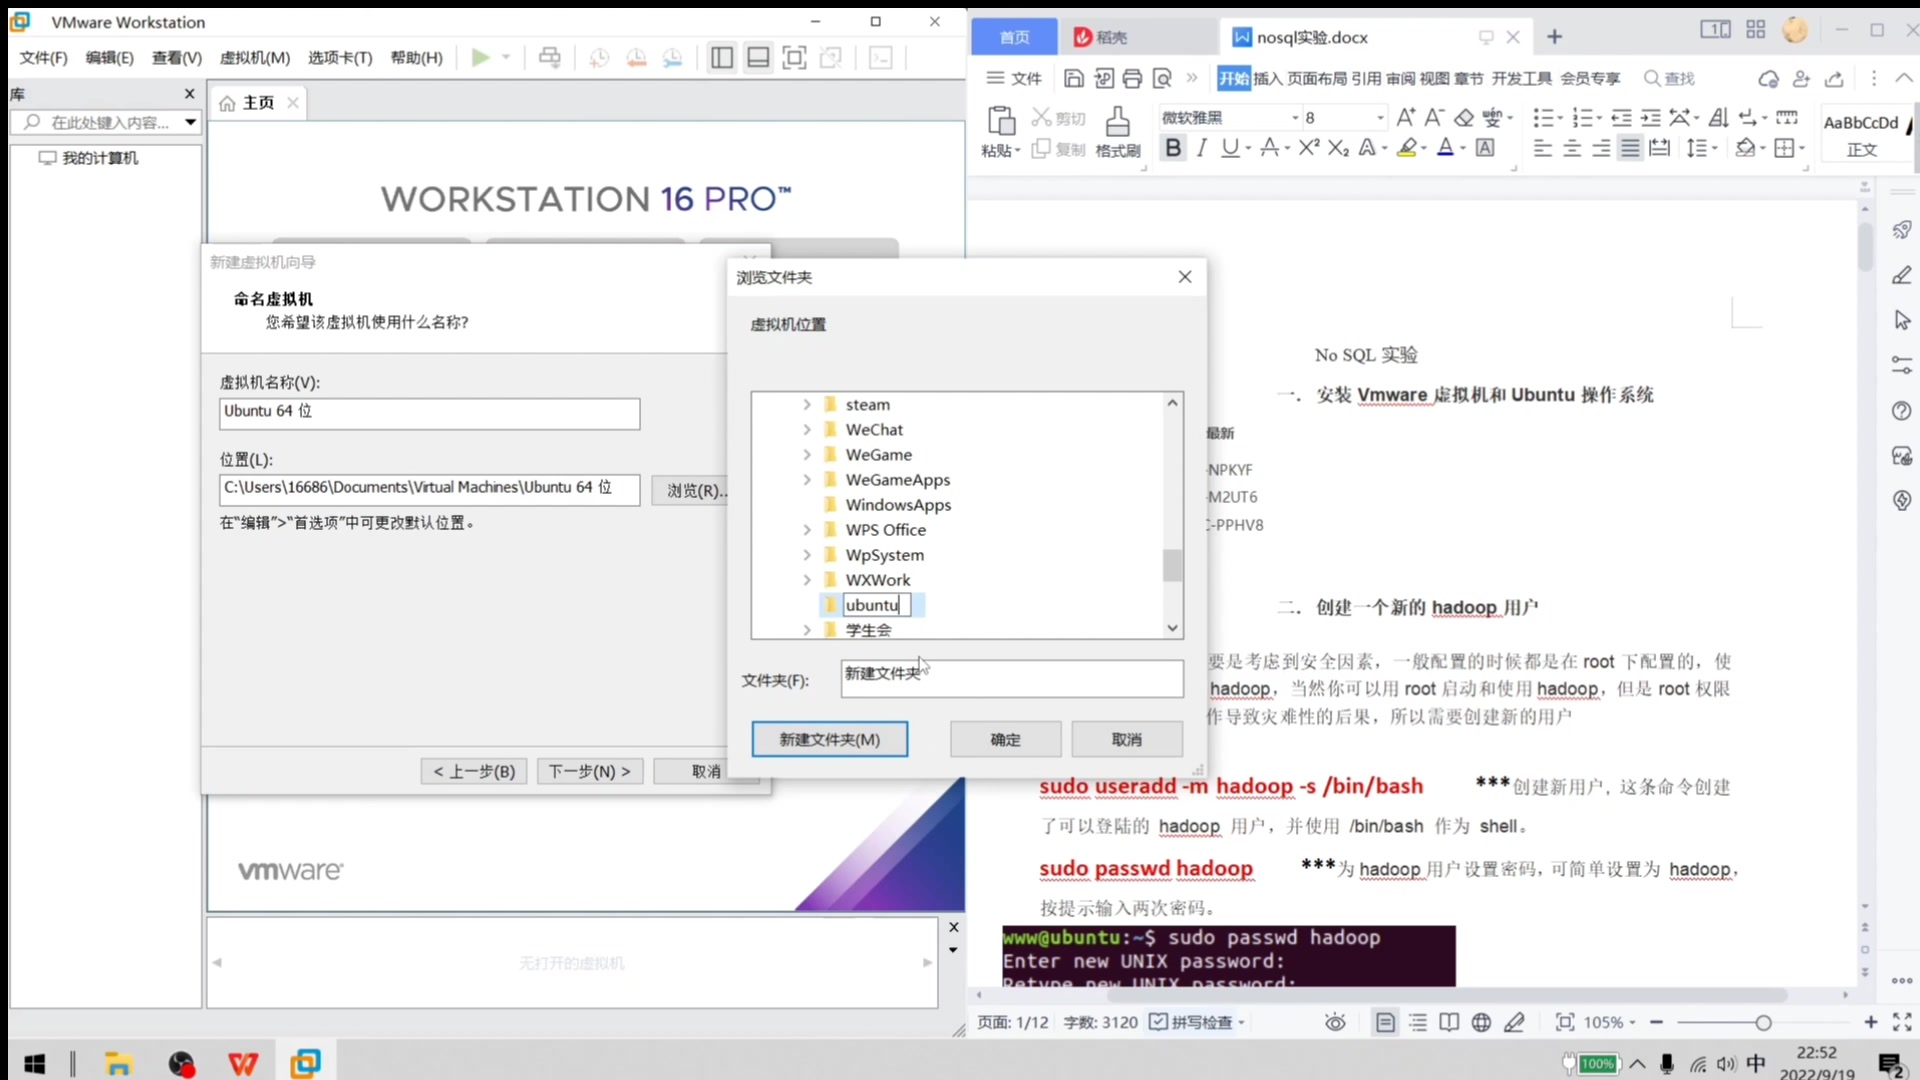Click the 文件夹(F) text field
This screenshot has width=1920, height=1080.
pyautogui.click(x=1012, y=679)
